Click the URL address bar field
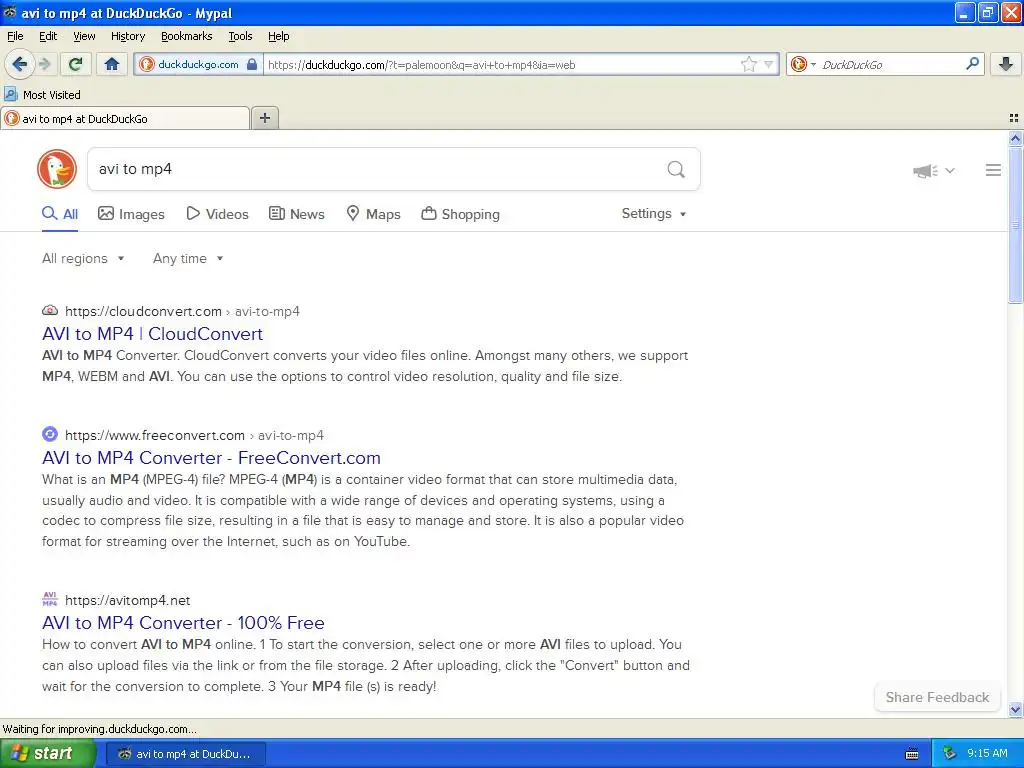 coord(500,64)
